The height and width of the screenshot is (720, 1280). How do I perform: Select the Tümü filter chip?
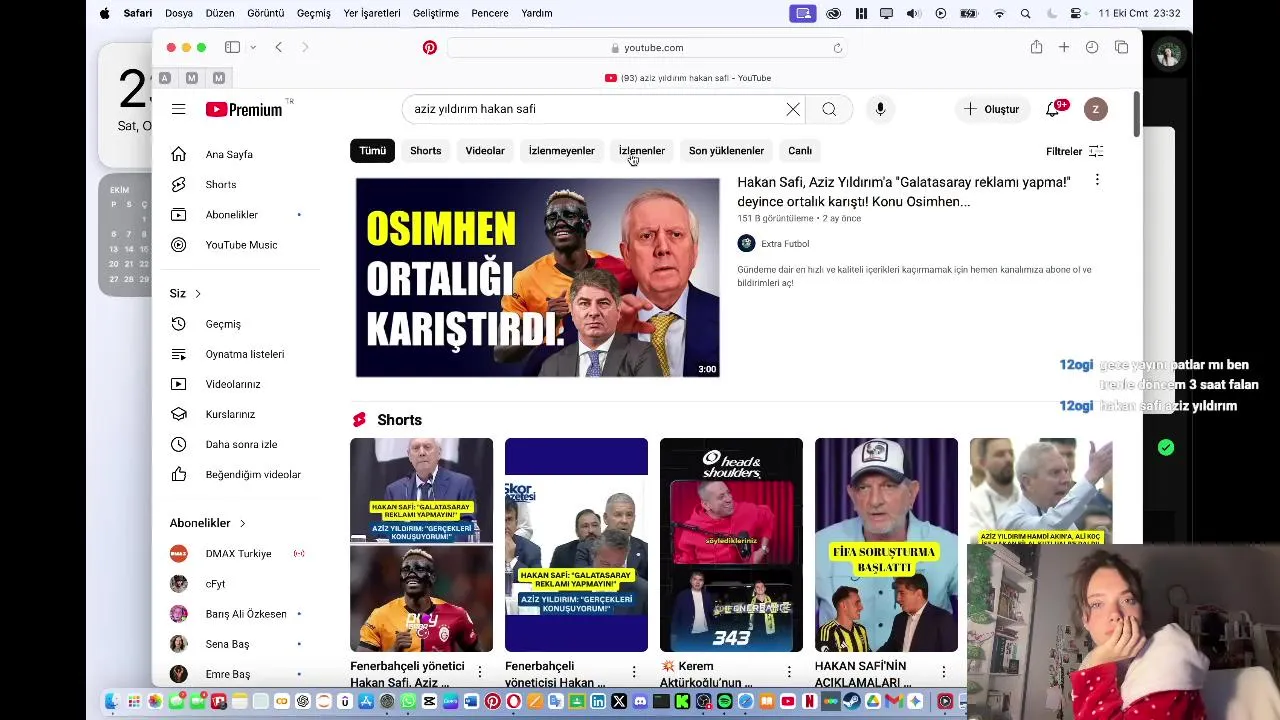[372, 151]
